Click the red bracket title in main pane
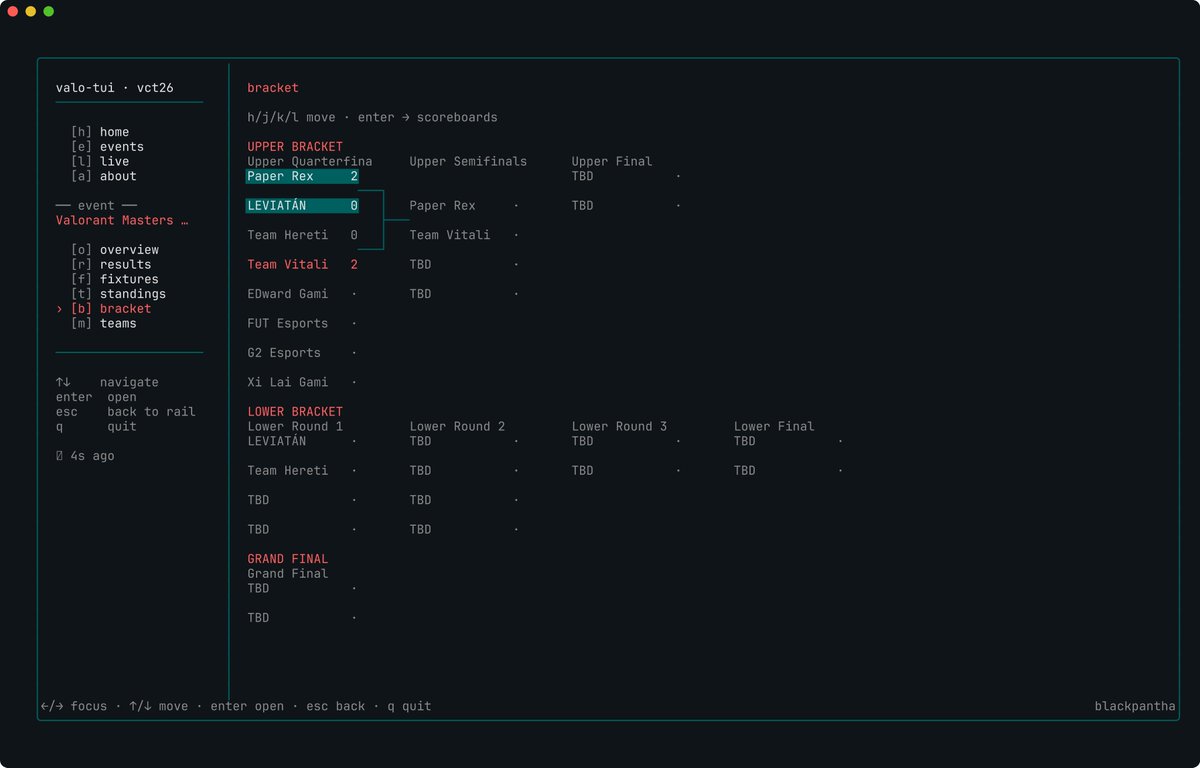Screen dimensions: 1200x768 tap(273, 88)
